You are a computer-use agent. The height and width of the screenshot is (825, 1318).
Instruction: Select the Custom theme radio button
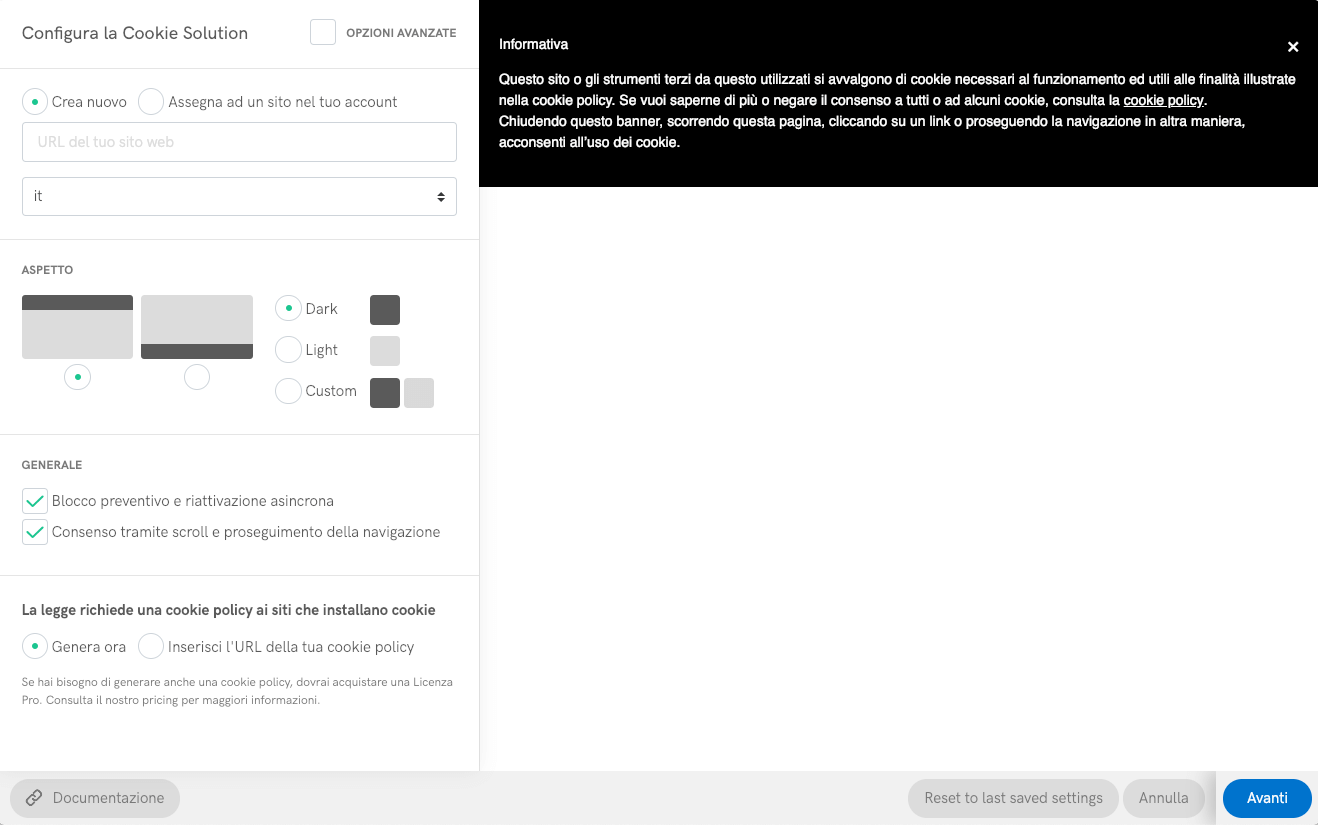pos(288,391)
